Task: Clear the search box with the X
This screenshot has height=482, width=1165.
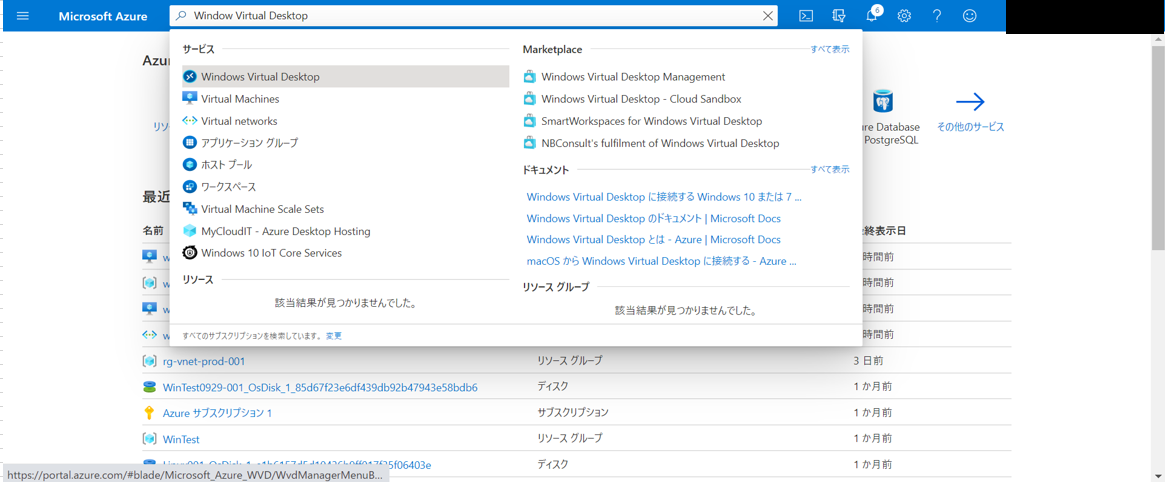Action: (768, 16)
